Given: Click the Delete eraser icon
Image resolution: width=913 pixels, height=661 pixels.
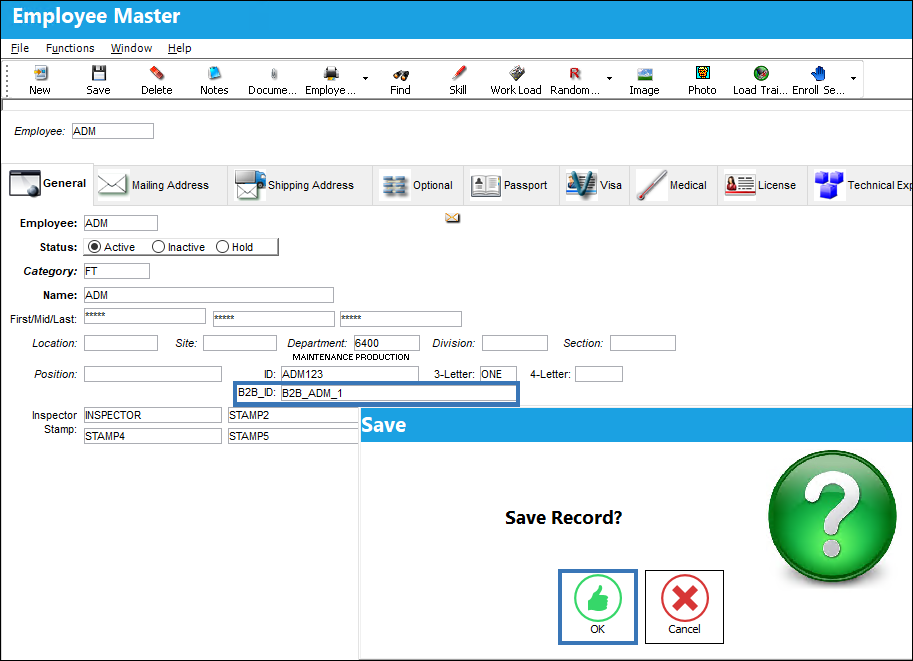Looking at the screenshot, I should (x=157, y=73).
